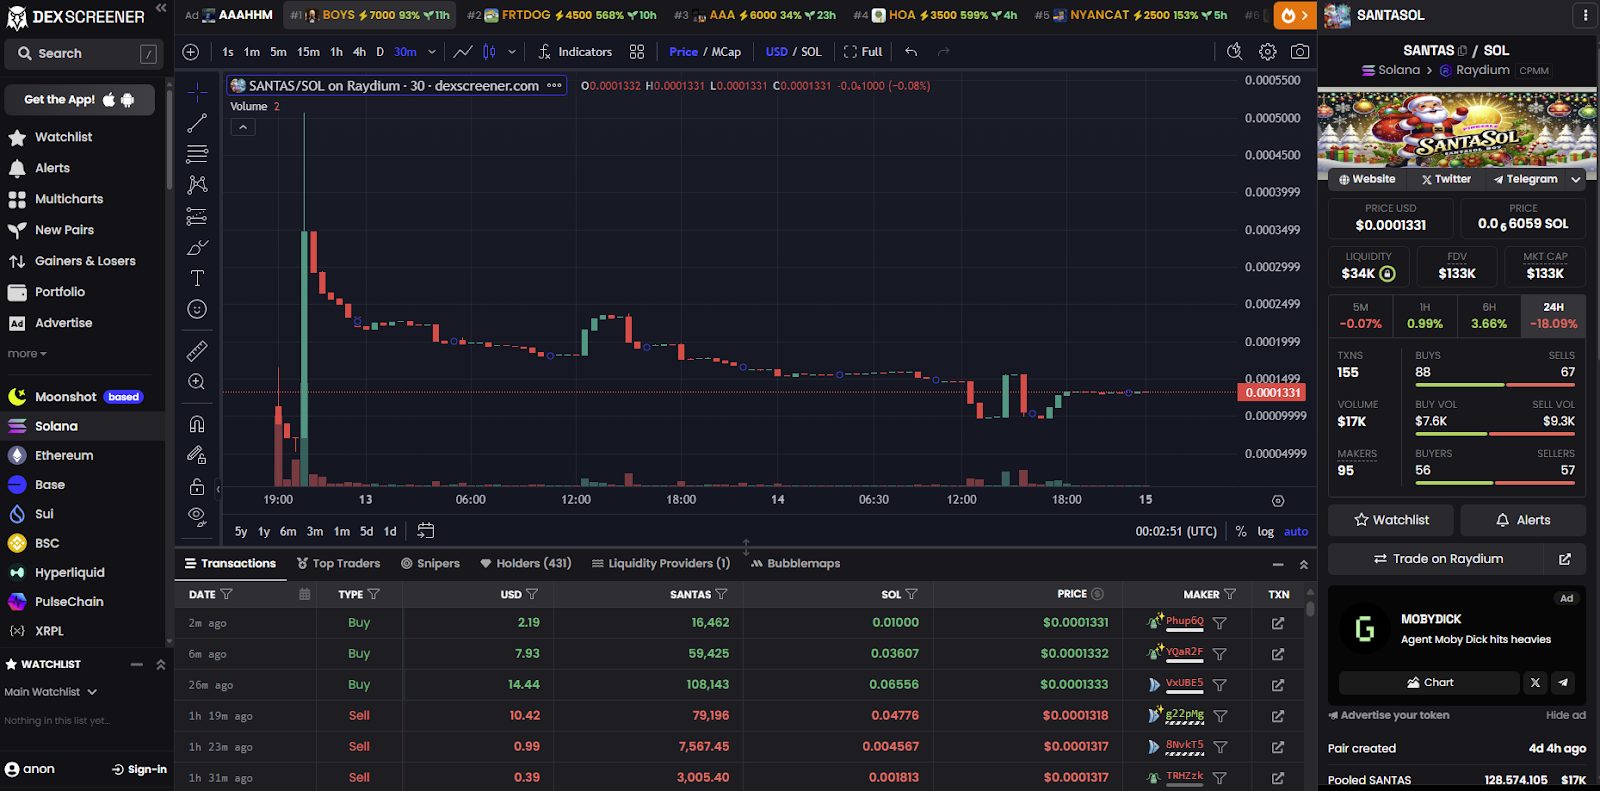This screenshot has height=791, width=1600.
Task: Select the brush drawing tool
Action: point(197,247)
